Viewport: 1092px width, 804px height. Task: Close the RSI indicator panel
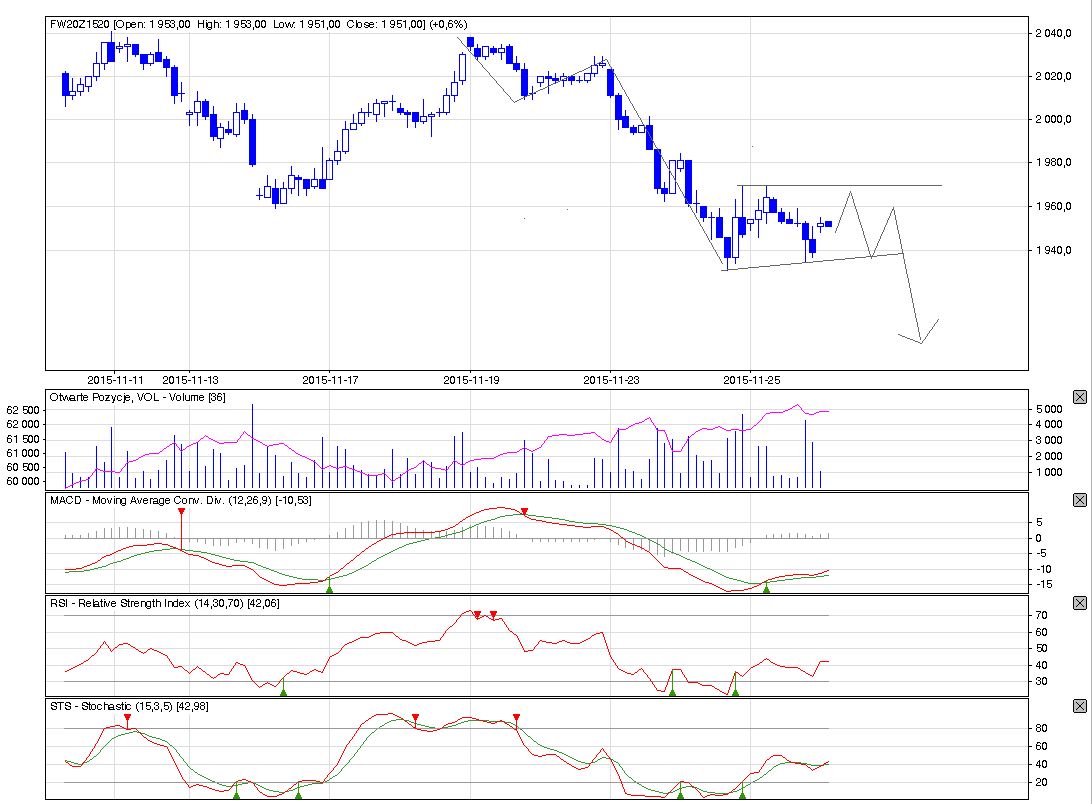[x=1079, y=603]
